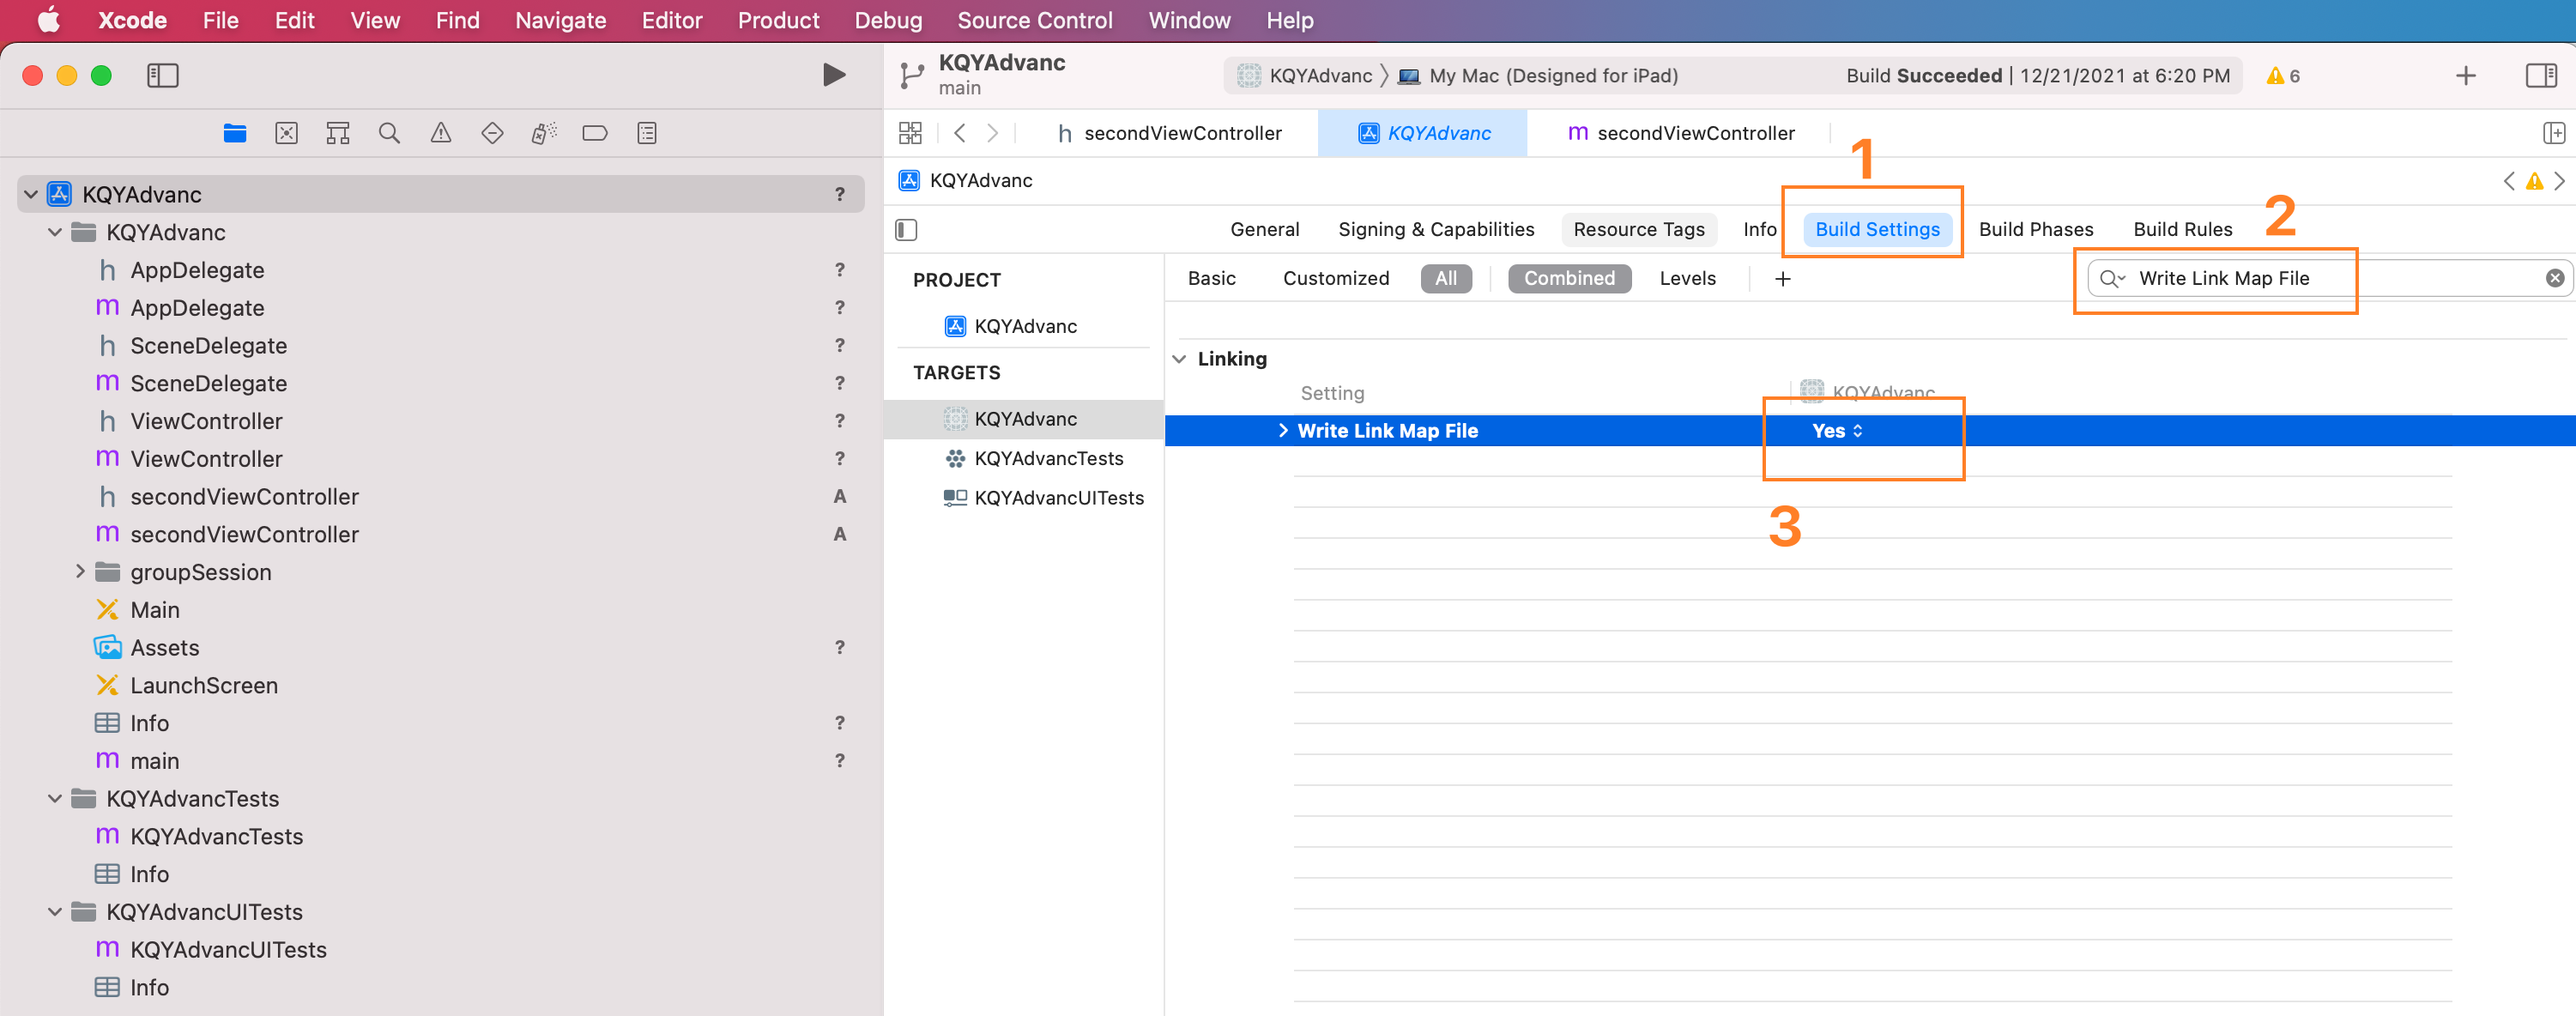Viewport: 2576px width, 1016px height.
Task: Open the source control navigator icon
Action: coord(286,133)
